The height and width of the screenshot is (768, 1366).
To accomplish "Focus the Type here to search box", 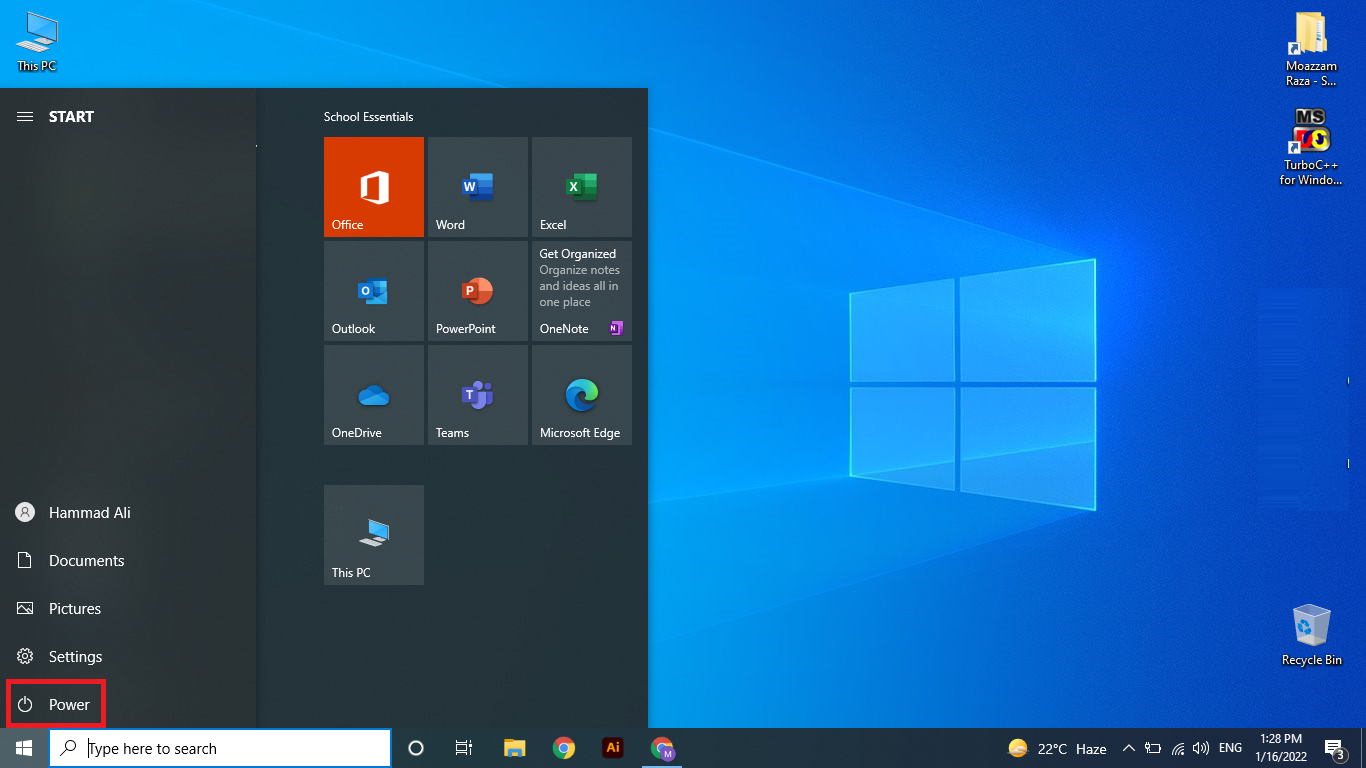I will [x=220, y=748].
